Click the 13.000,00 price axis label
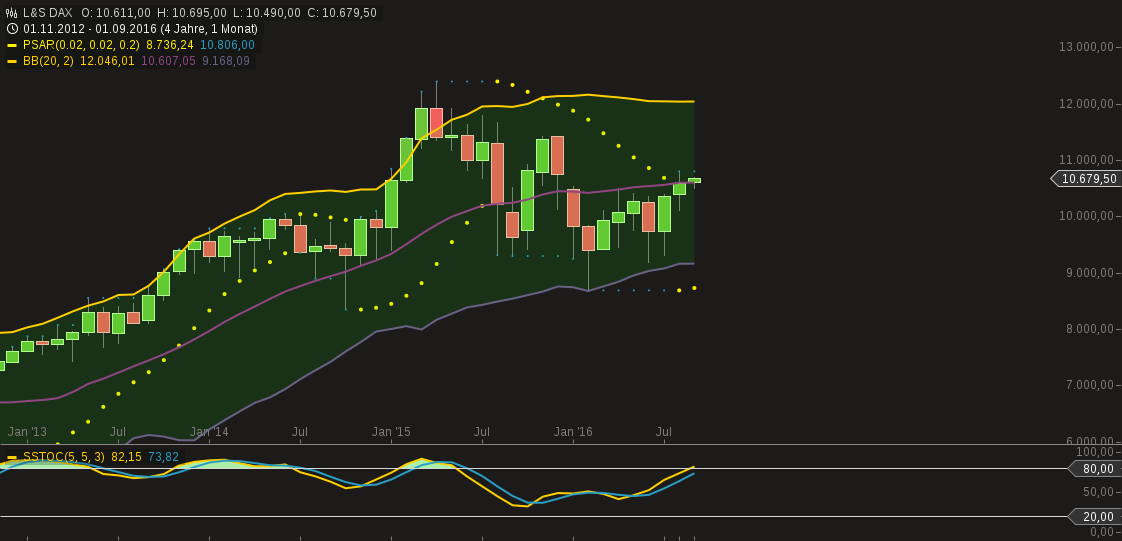The image size is (1122, 541). pyautogui.click(x=1086, y=47)
